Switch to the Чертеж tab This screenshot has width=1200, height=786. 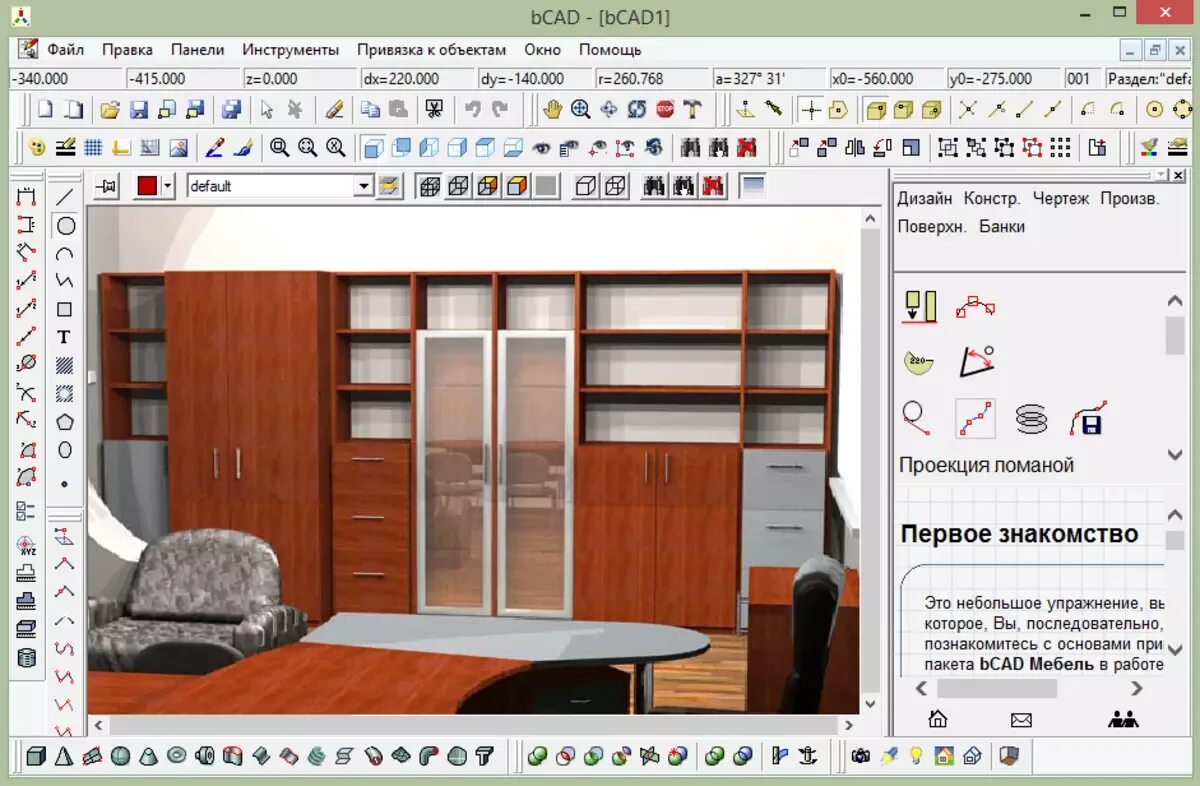(1061, 198)
